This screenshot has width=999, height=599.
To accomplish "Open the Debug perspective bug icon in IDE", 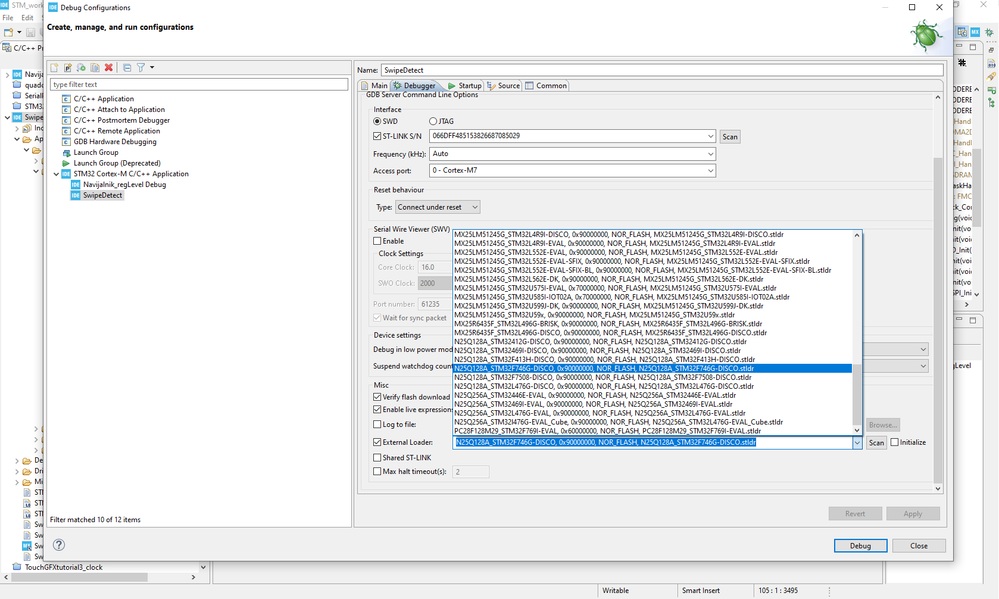I will (989, 32).
